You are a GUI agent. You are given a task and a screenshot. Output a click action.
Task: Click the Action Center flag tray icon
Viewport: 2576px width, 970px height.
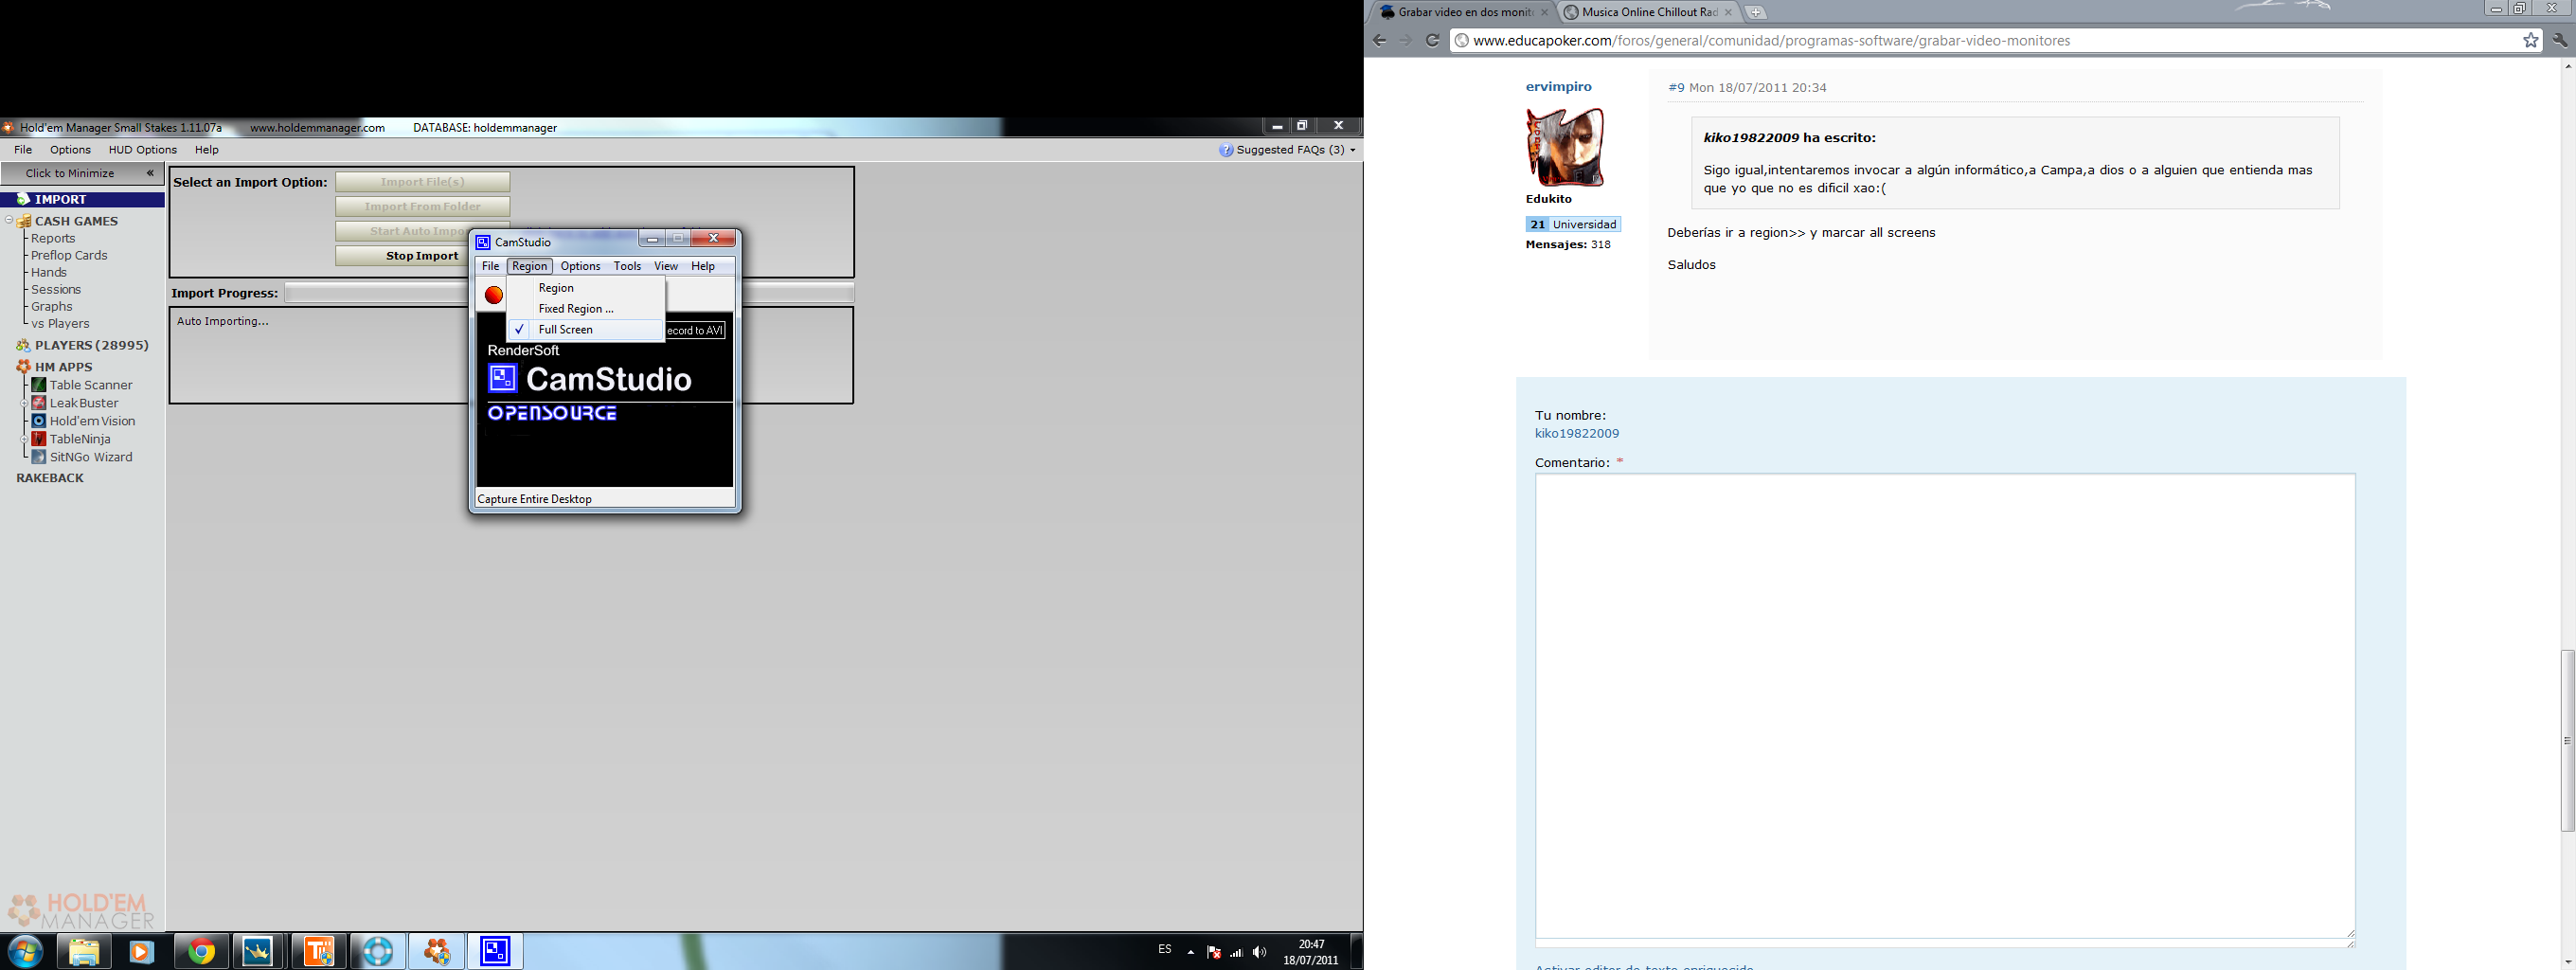tap(1214, 952)
